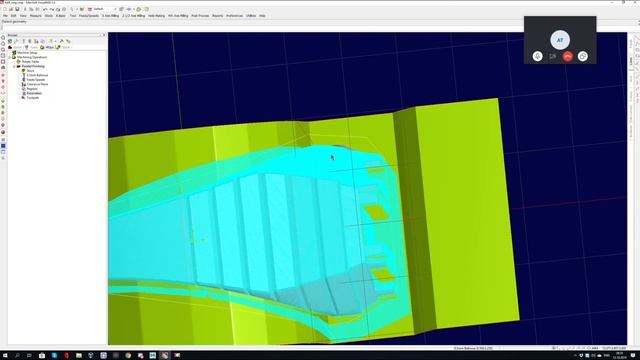Open Windows search from taskbar
This screenshot has height=360, width=640.
click(x=17, y=356)
